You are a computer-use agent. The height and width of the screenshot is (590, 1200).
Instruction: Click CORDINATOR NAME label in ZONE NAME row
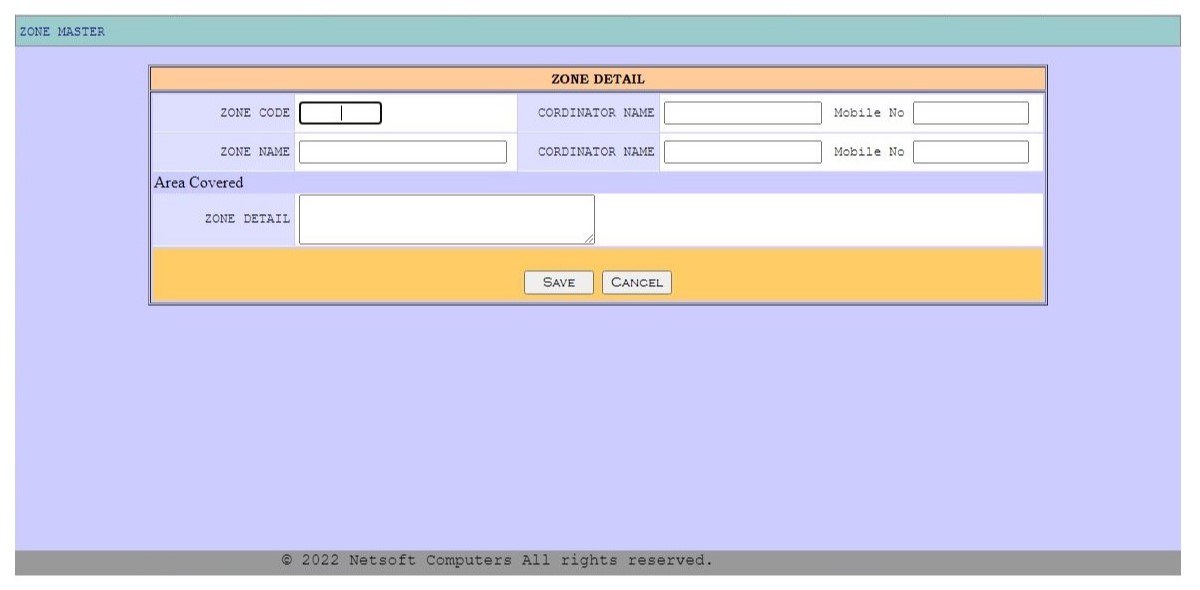tap(596, 152)
